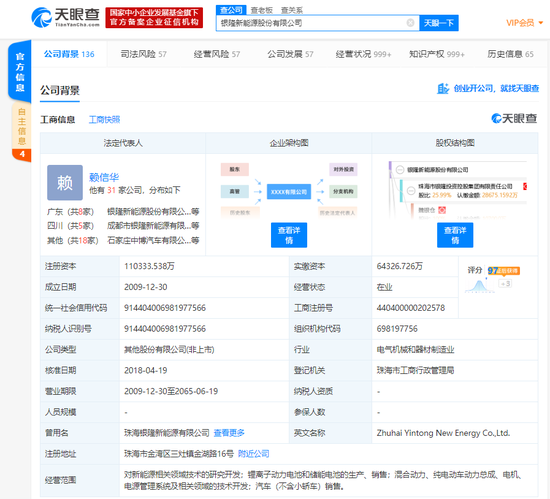Image resolution: width=550 pixels, height=499 pixels.
Task: Click the 赖 avatar tile
Action: point(65,182)
